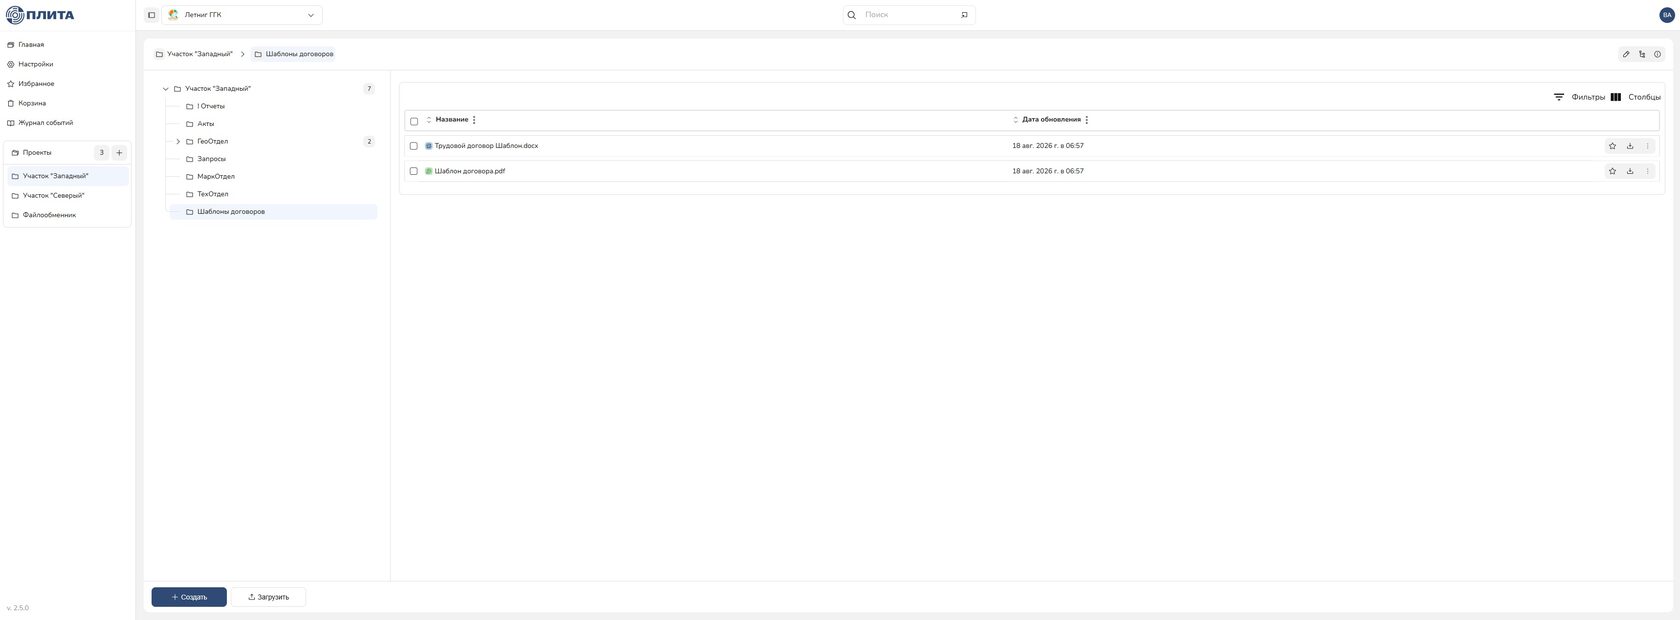Sort the table by Дата обновления
This screenshot has height=620, width=1680.
pos(1016,120)
